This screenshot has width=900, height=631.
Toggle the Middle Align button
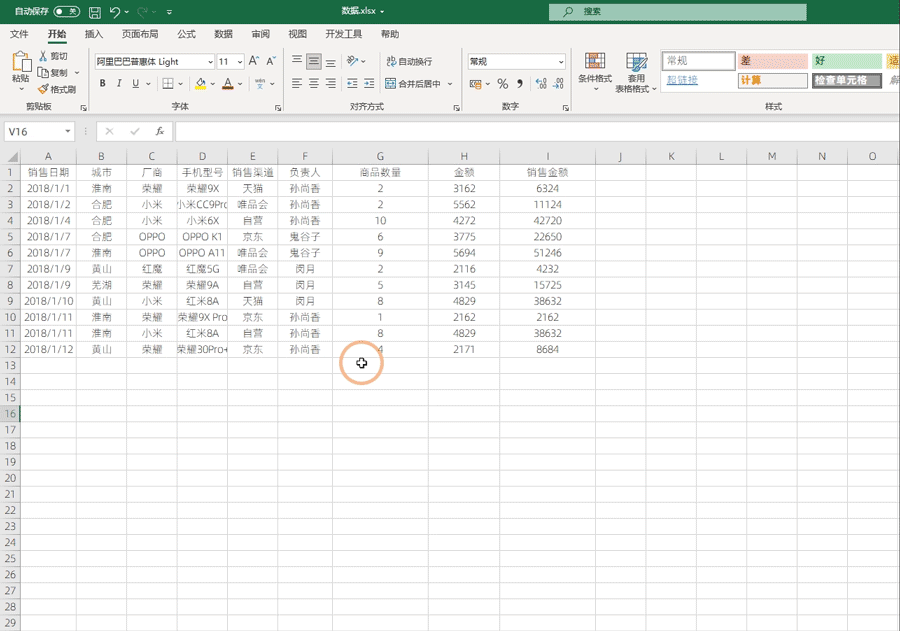[x=314, y=61]
